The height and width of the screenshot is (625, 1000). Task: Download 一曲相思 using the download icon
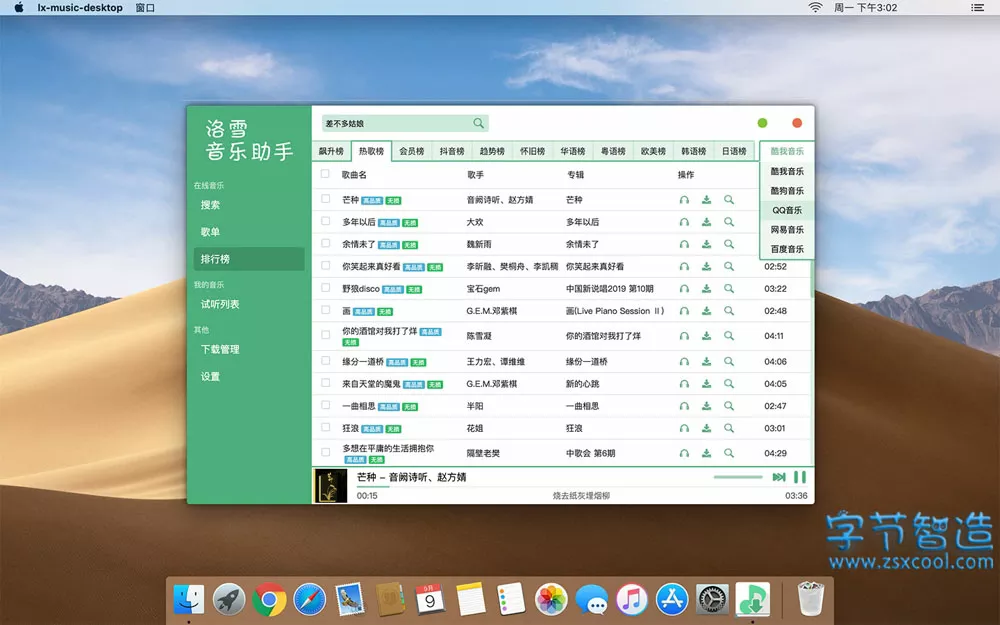(706, 406)
